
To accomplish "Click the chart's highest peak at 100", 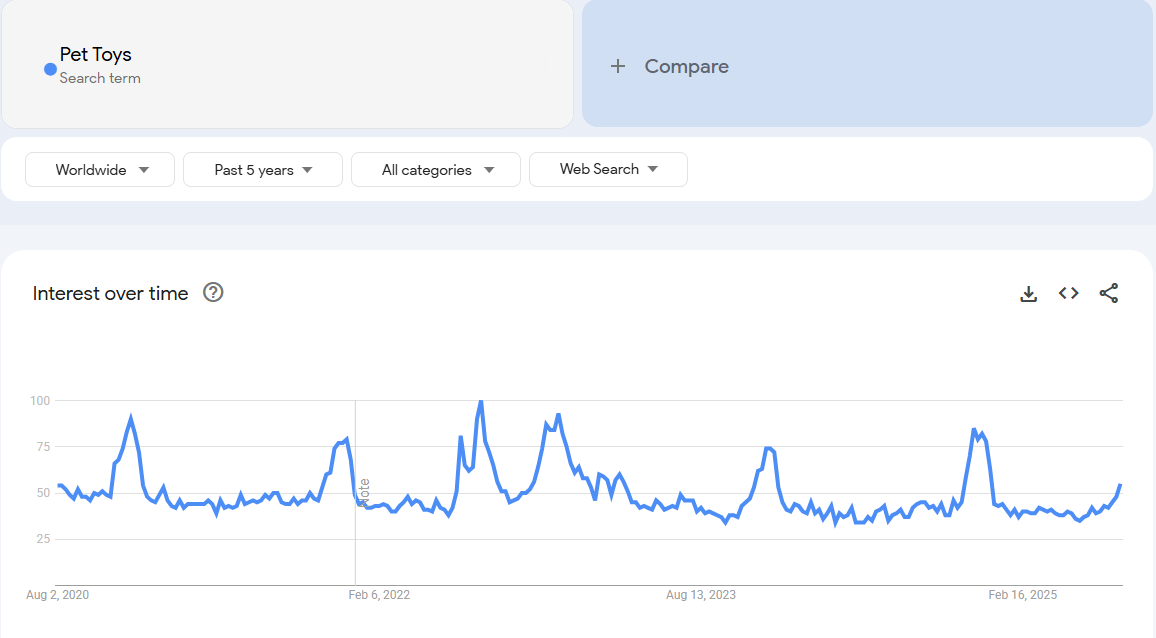I will tap(481, 401).
